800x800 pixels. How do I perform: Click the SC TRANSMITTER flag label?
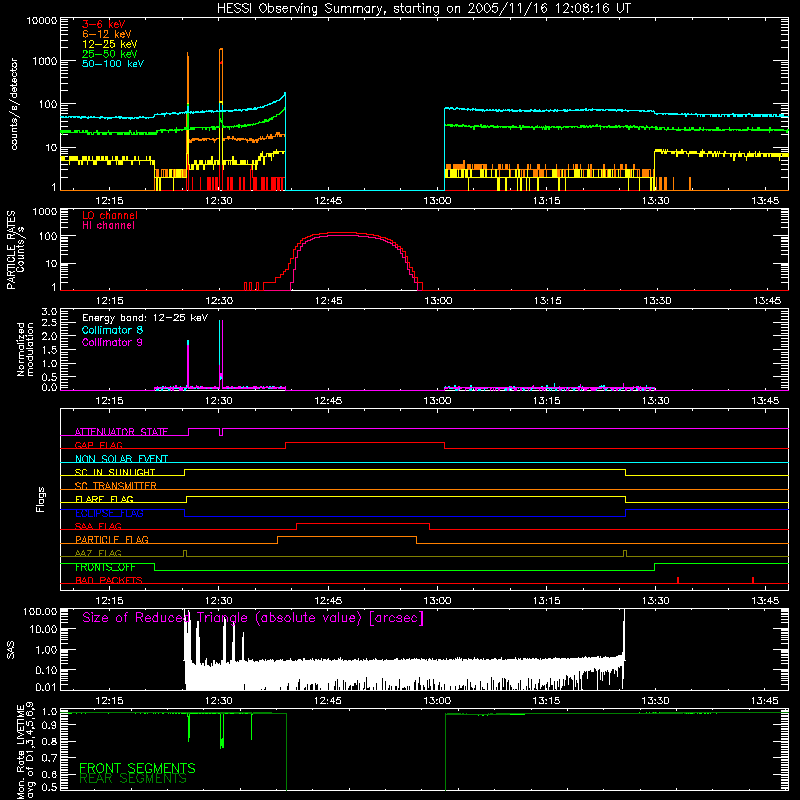(115, 486)
